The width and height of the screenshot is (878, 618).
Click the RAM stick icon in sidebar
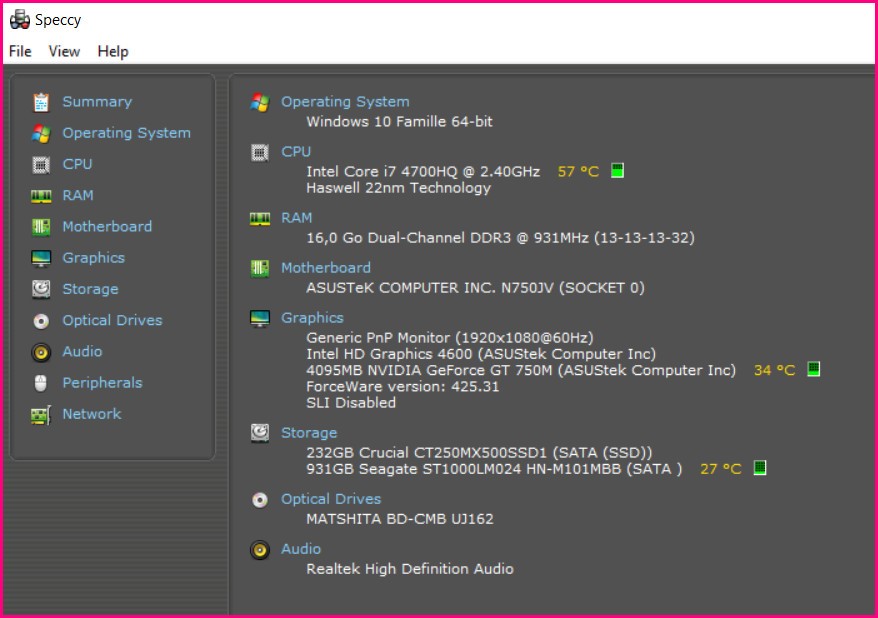click(41, 196)
